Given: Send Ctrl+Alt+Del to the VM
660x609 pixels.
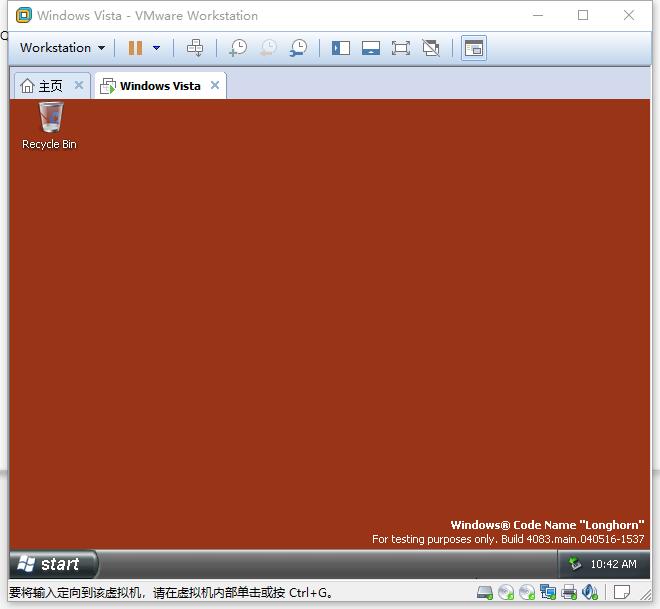Looking at the screenshot, I should (195, 48).
